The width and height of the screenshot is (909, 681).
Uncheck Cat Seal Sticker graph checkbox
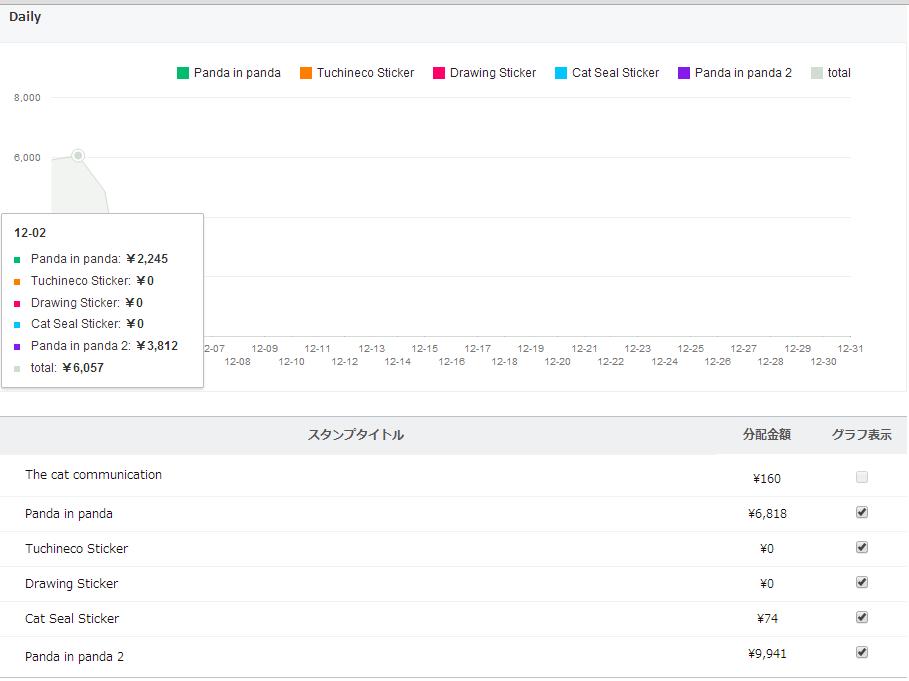click(862, 617)
